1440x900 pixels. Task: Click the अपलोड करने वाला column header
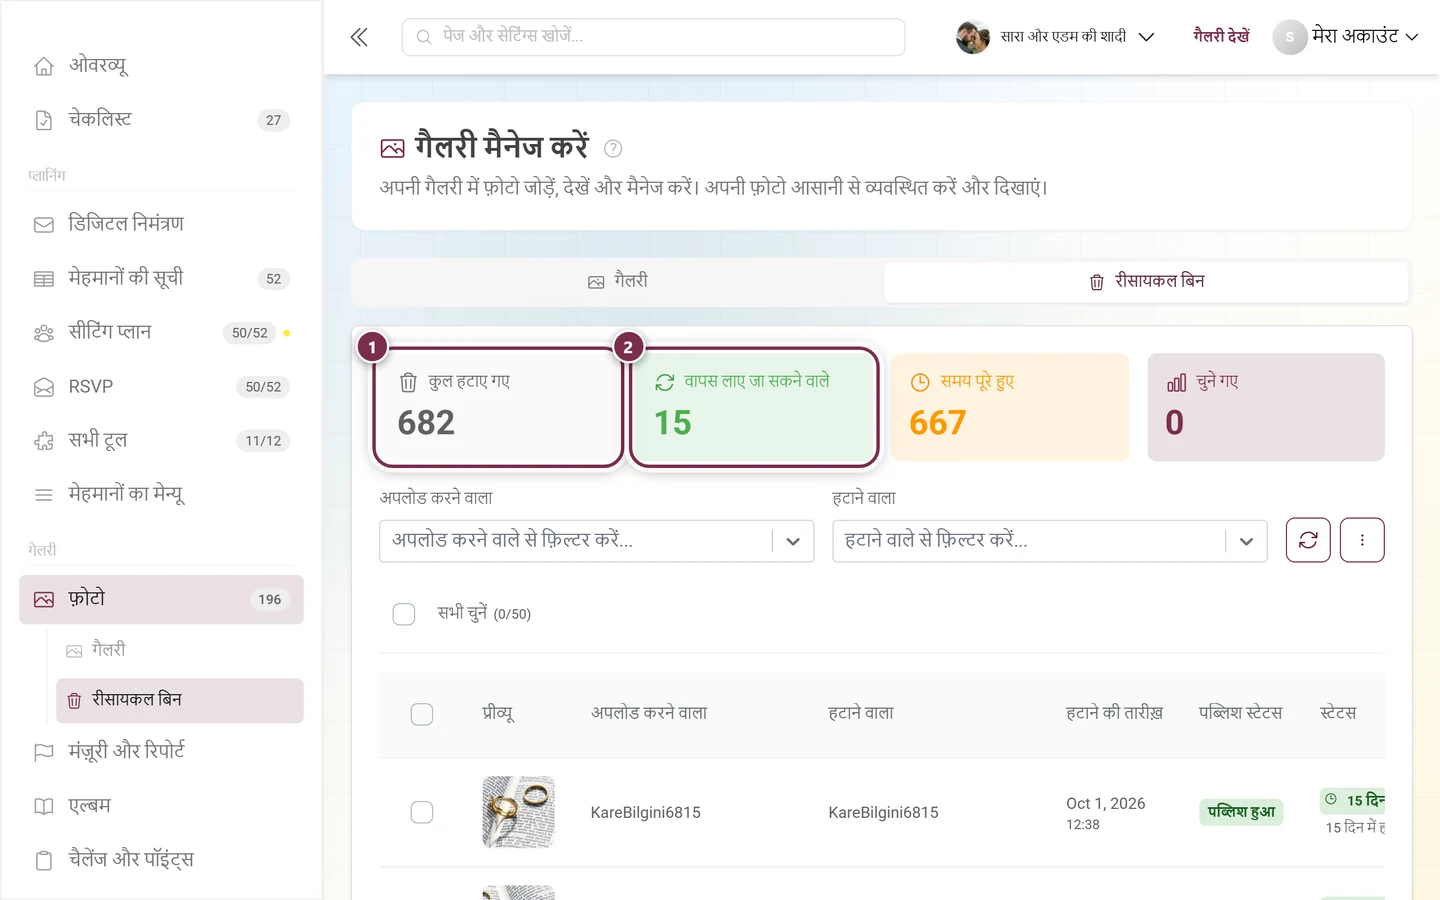click(649, 713)
